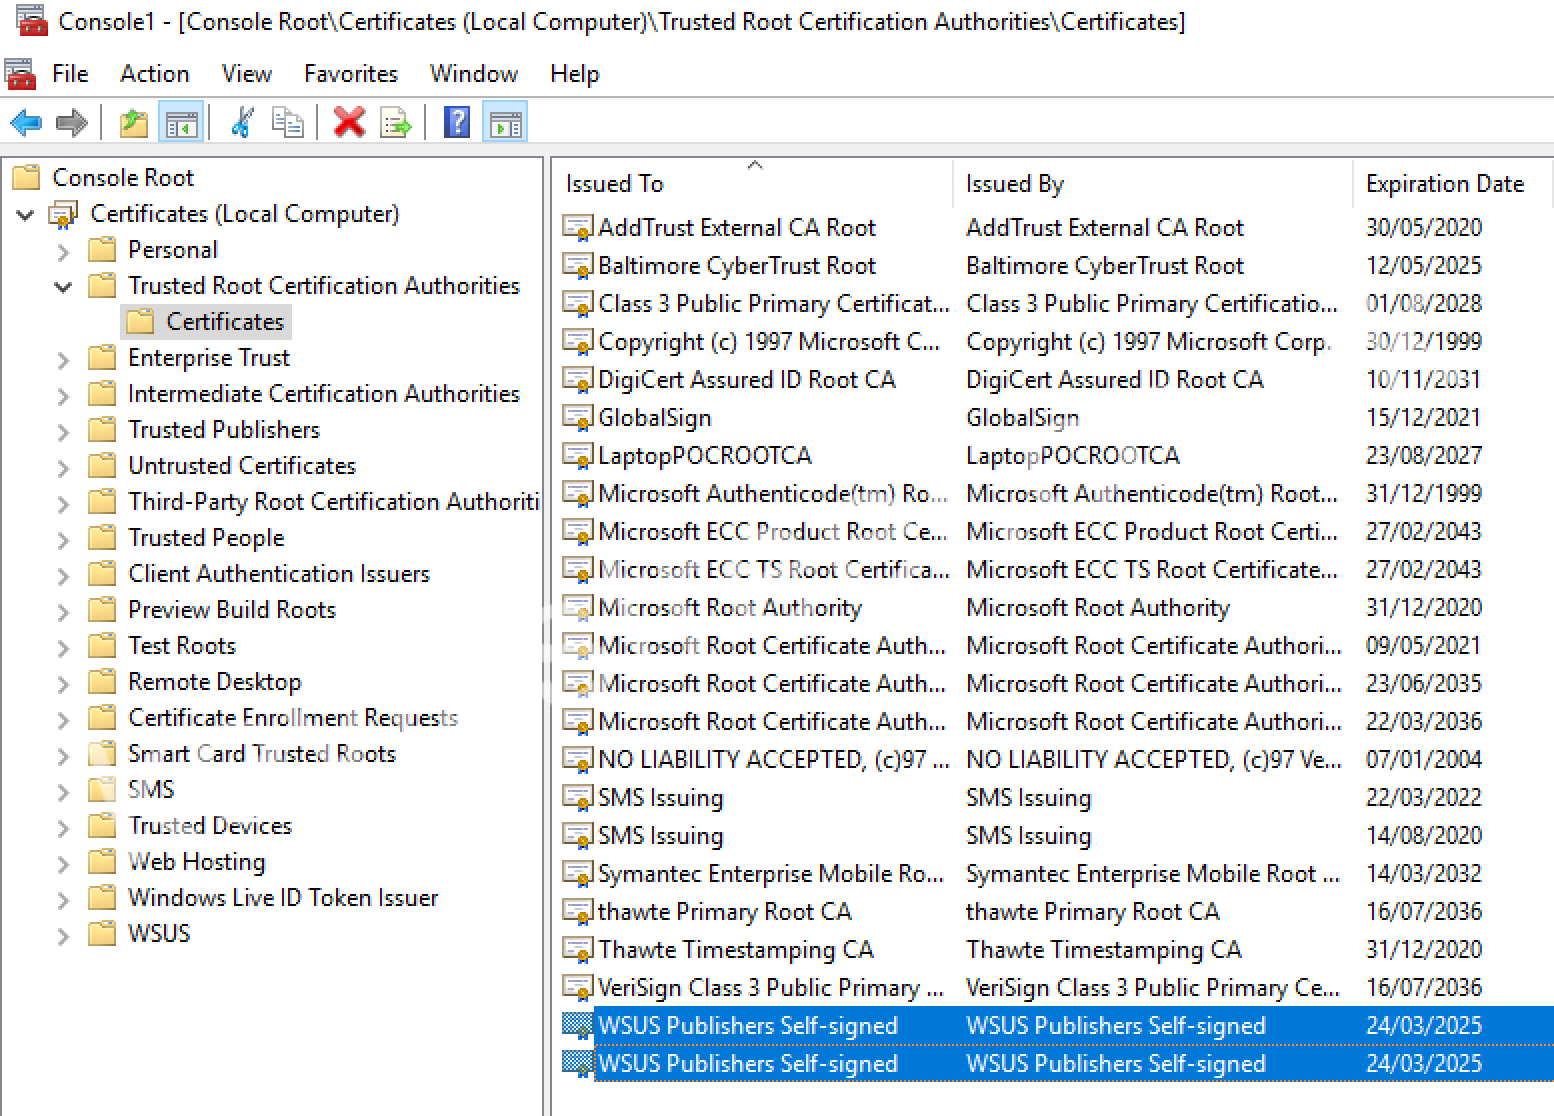Click the Back arrow in the toolbar

(26, 123)
